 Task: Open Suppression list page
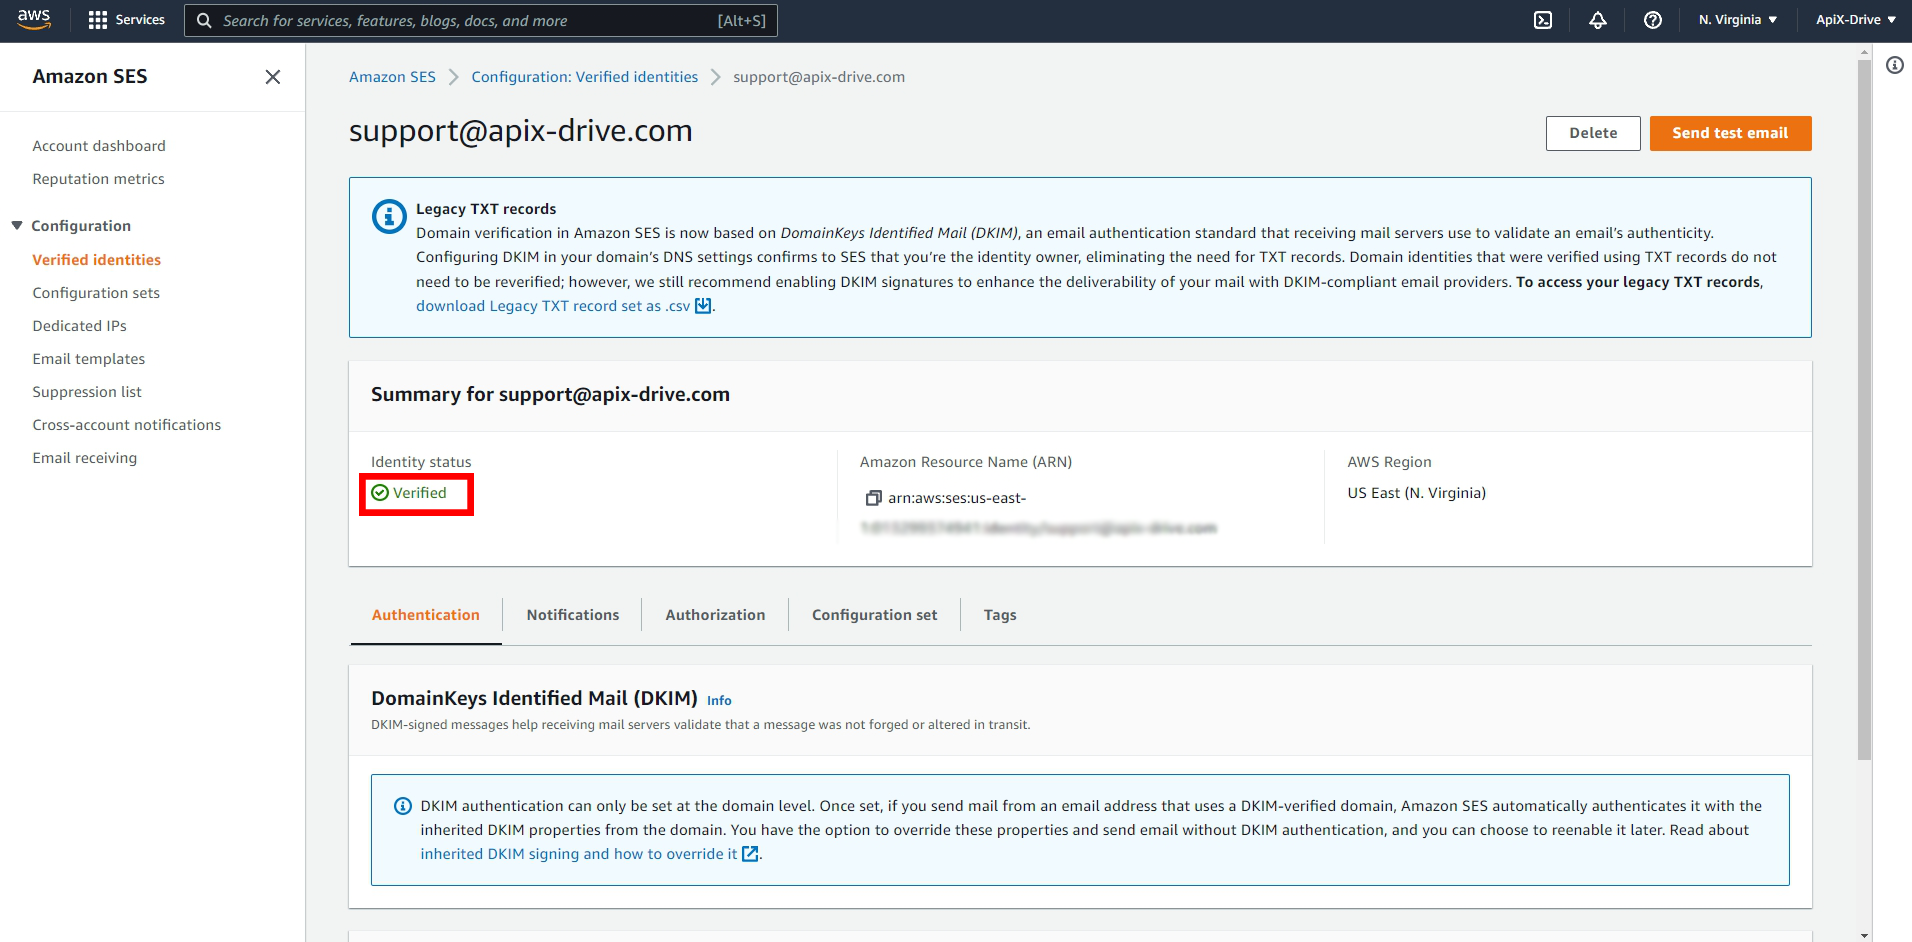87,392
